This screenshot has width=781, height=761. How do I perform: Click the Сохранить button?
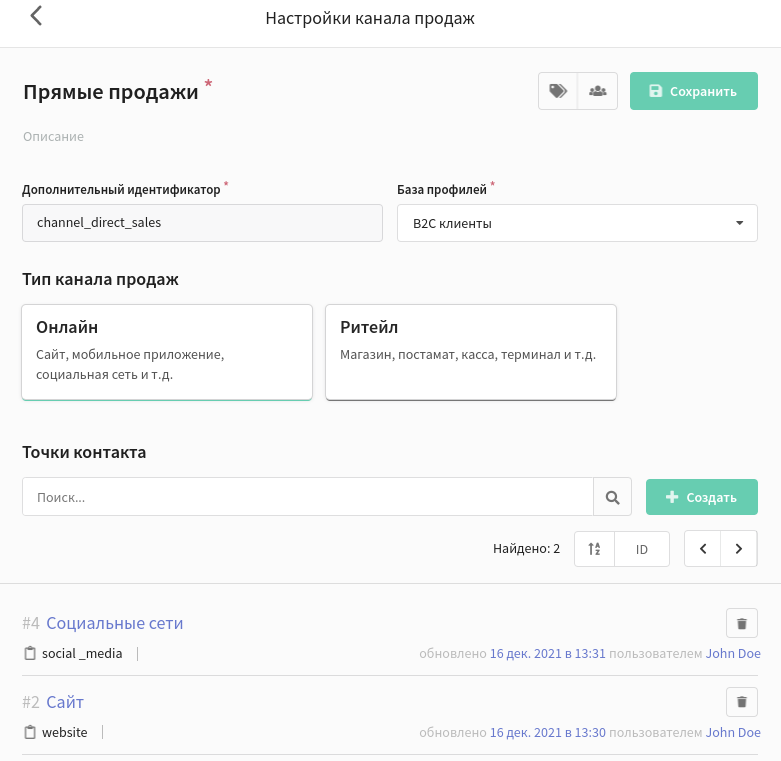coord(694,91)
